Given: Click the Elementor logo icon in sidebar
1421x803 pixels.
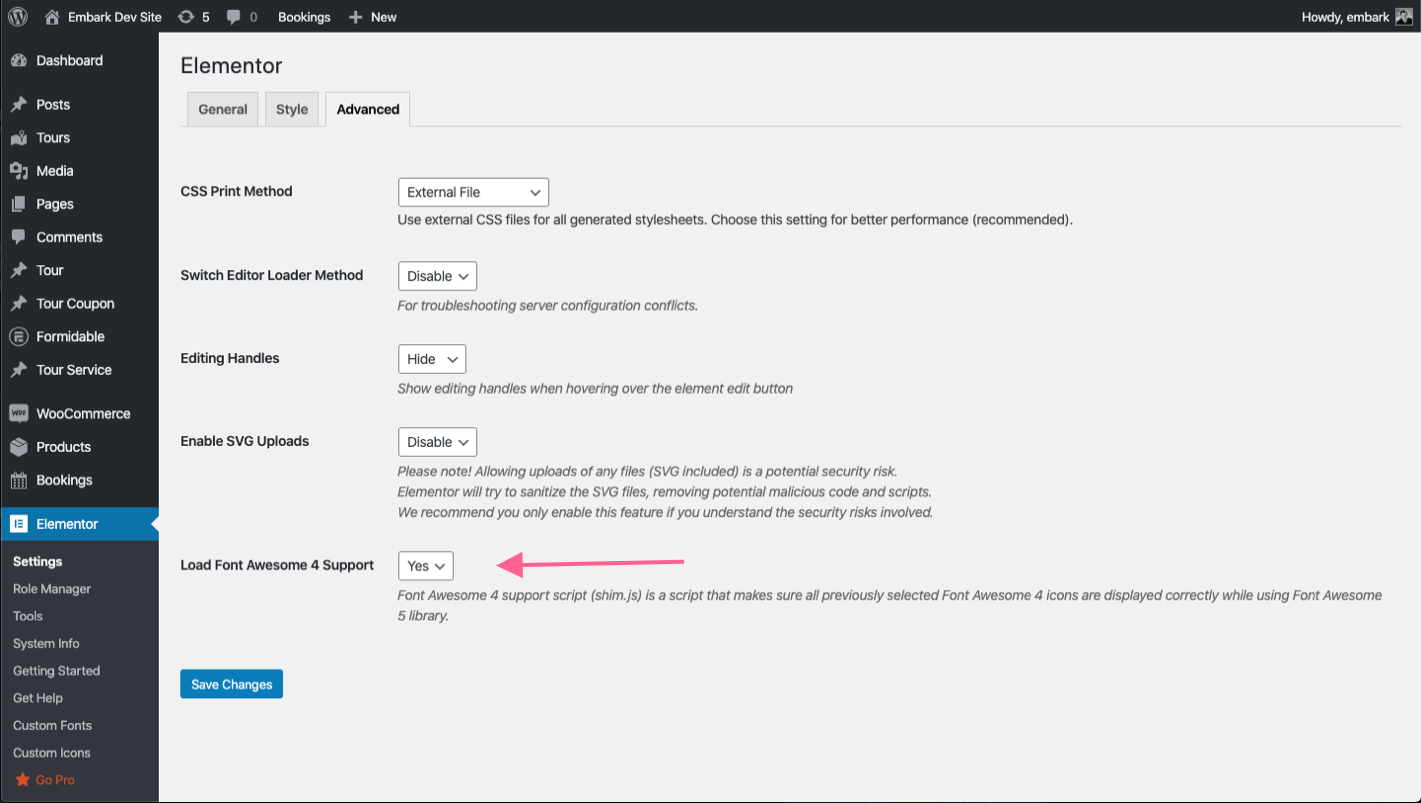Looking at the screenshot, I should coord(19,524).
